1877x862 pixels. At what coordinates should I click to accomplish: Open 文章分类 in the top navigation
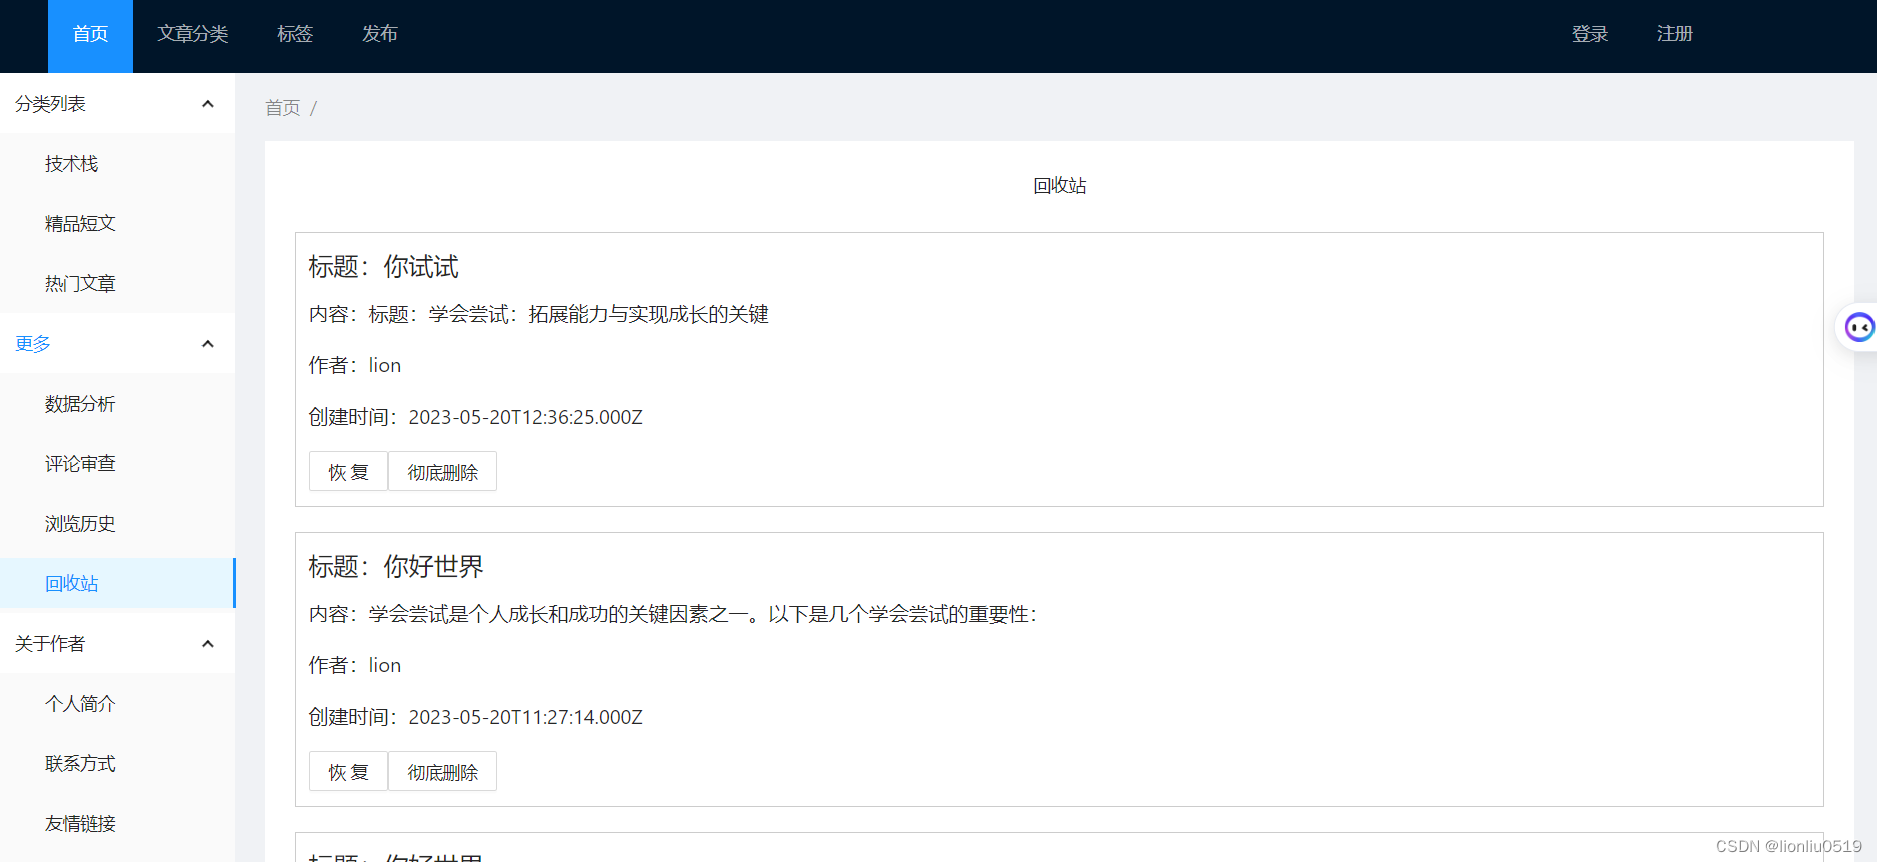click(193, 34)
